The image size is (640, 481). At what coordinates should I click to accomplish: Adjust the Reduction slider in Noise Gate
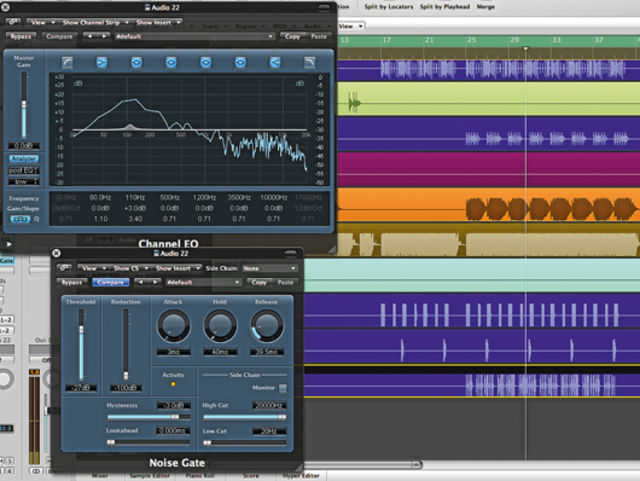126,345
